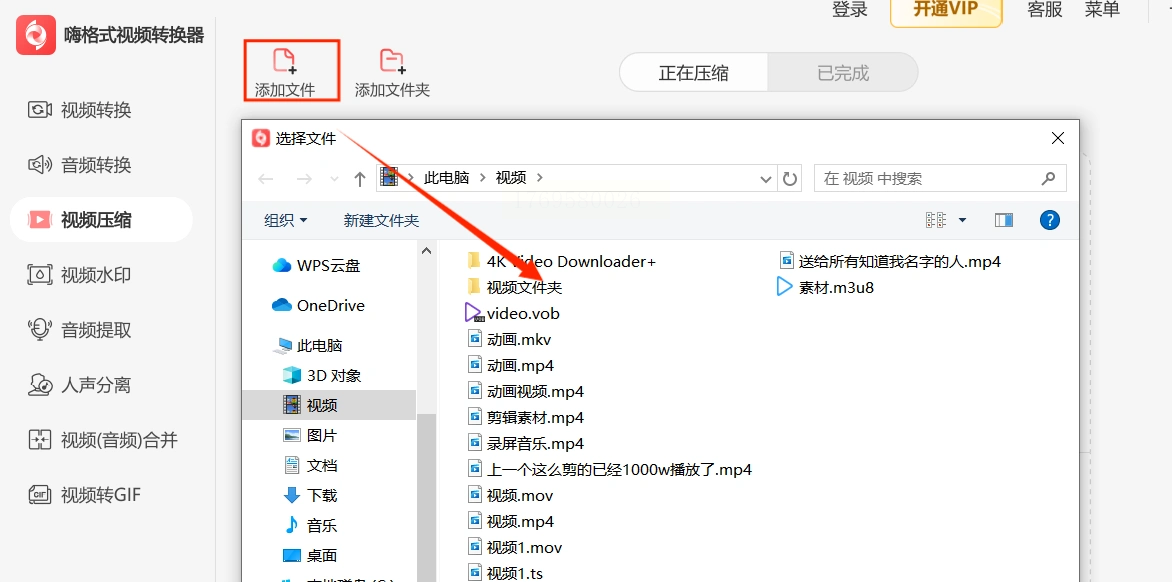
Task: Open the view options dropdown arrow
Action: pyautogui.click(x=963, y=220)
